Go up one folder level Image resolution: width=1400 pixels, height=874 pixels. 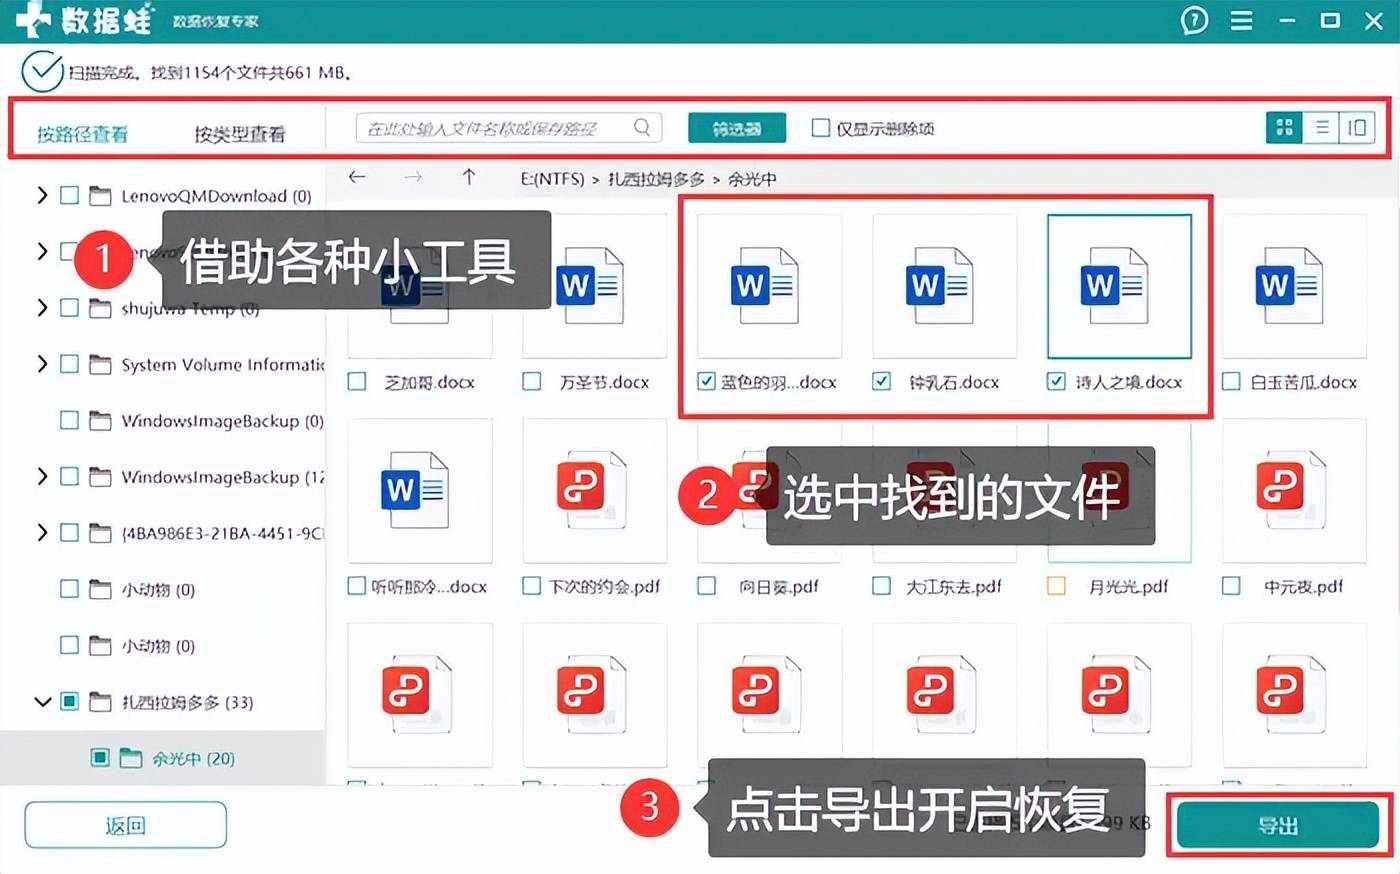468,177
